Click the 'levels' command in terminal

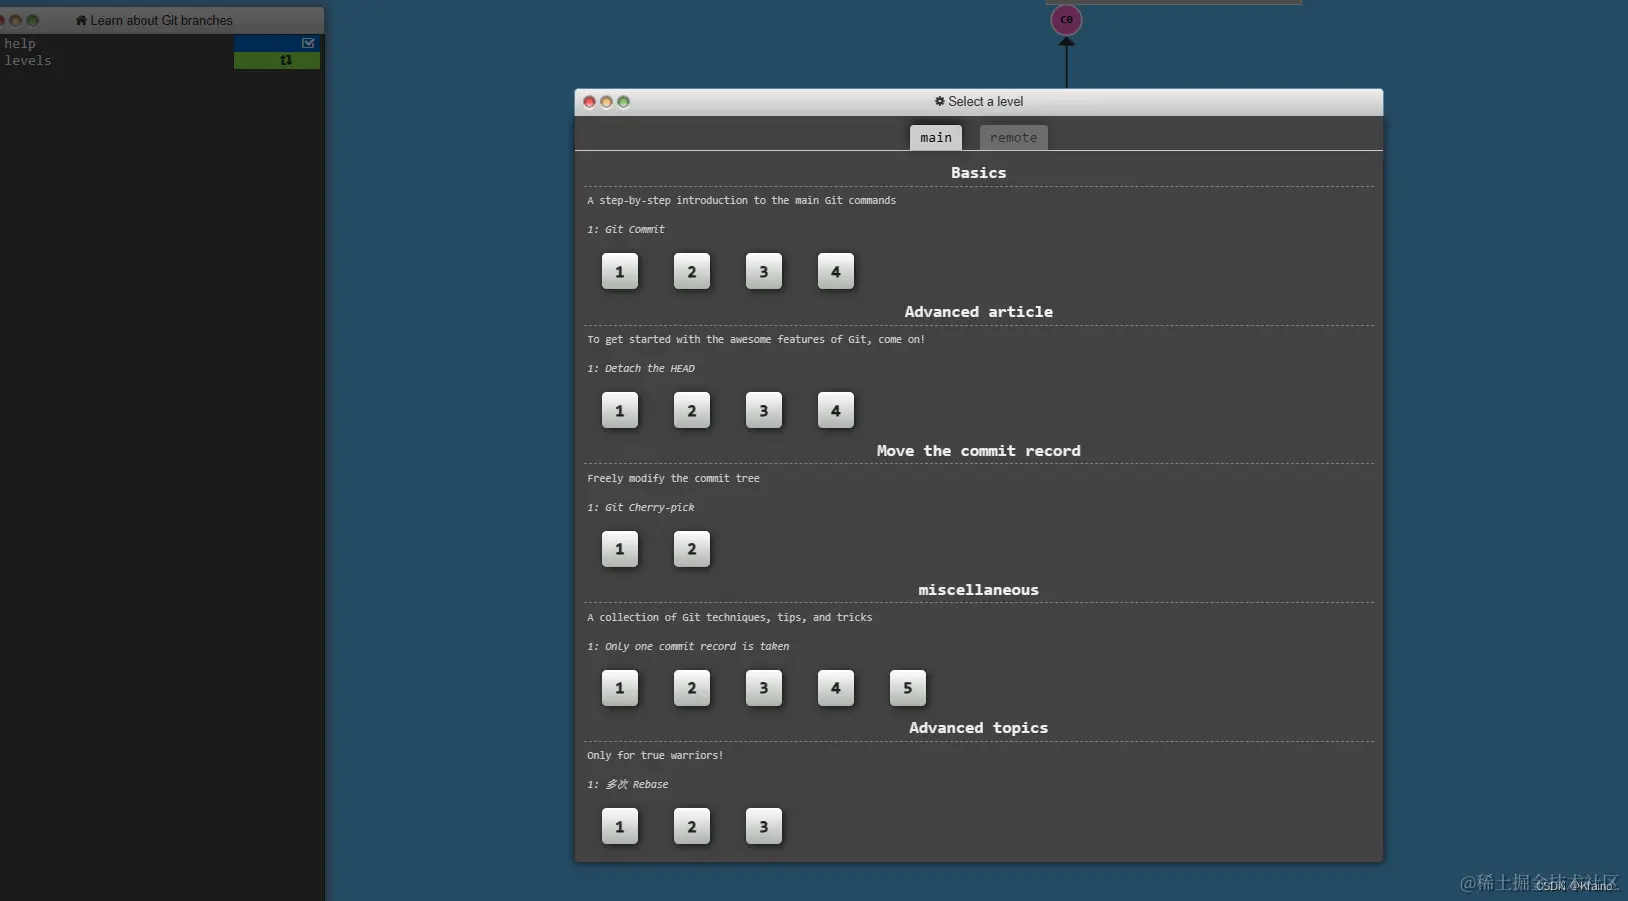[x=28, y=61]
